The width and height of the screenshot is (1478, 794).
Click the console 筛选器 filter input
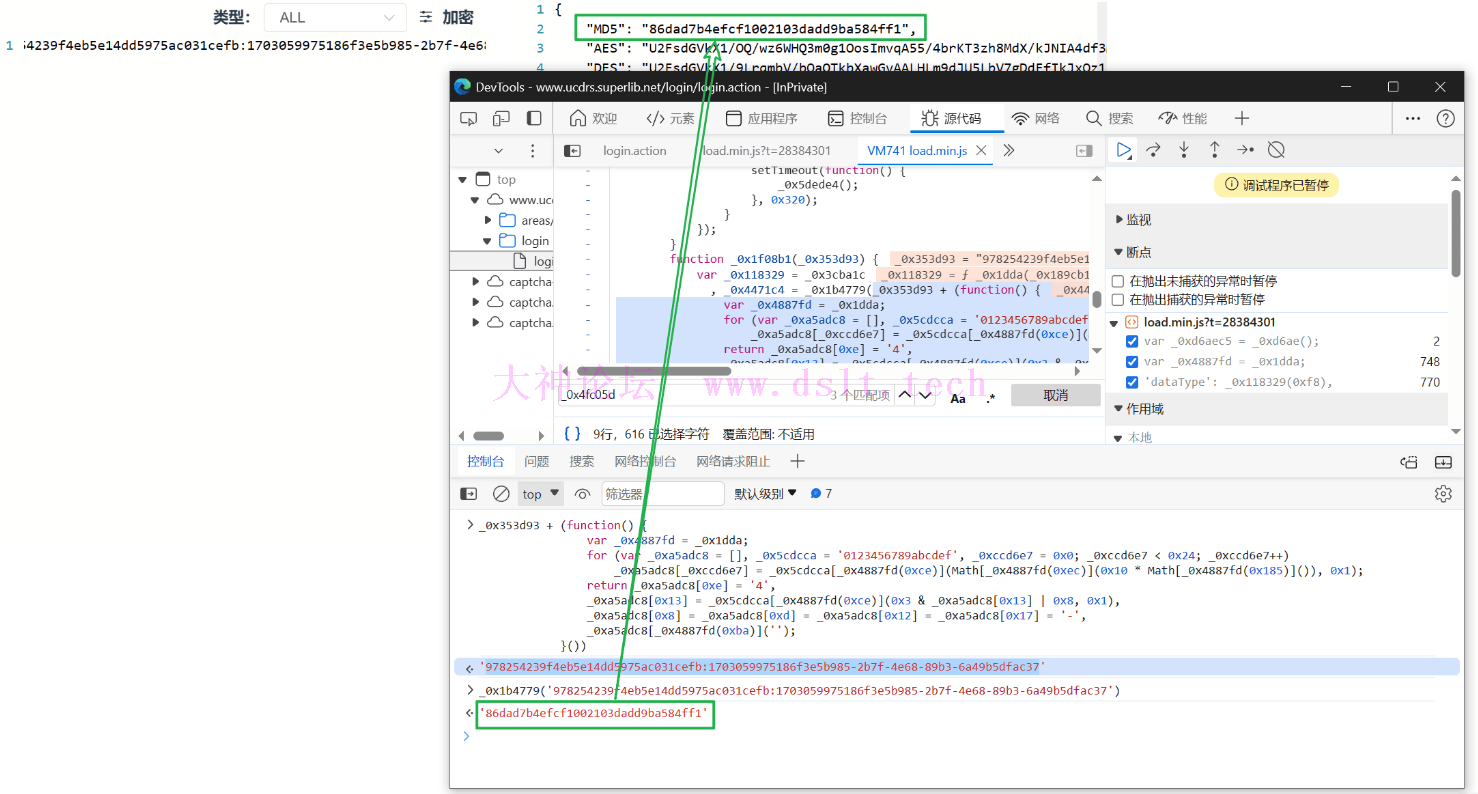click(662, 494)
